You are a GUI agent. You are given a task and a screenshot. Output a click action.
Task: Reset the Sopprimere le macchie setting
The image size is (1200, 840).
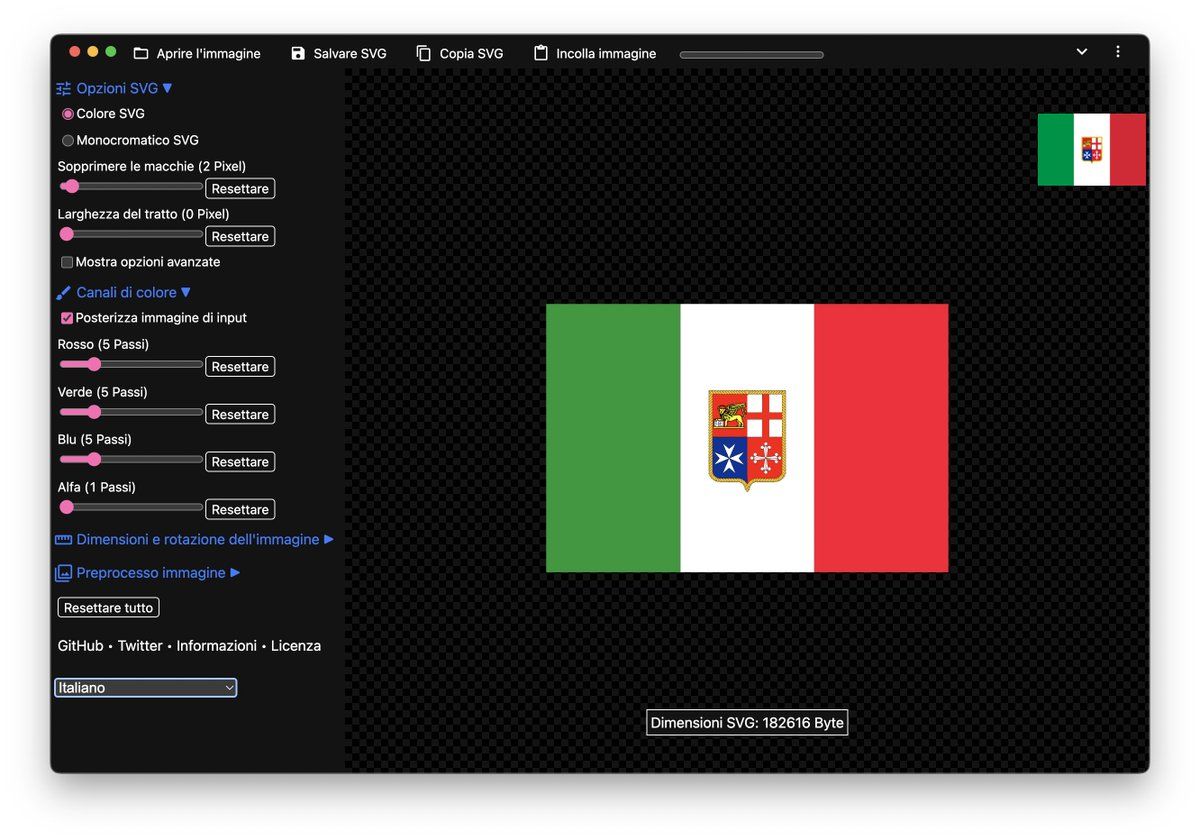[240, 189]
